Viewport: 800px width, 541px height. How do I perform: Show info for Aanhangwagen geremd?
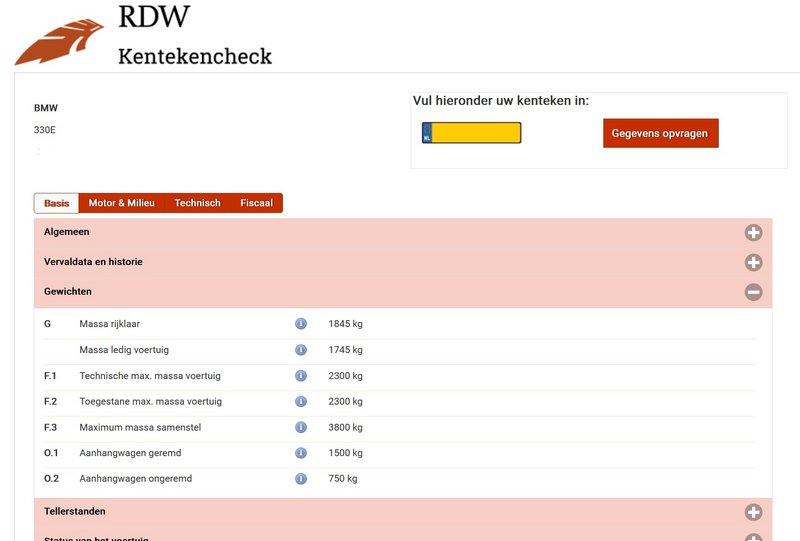(x=301, y=453)
